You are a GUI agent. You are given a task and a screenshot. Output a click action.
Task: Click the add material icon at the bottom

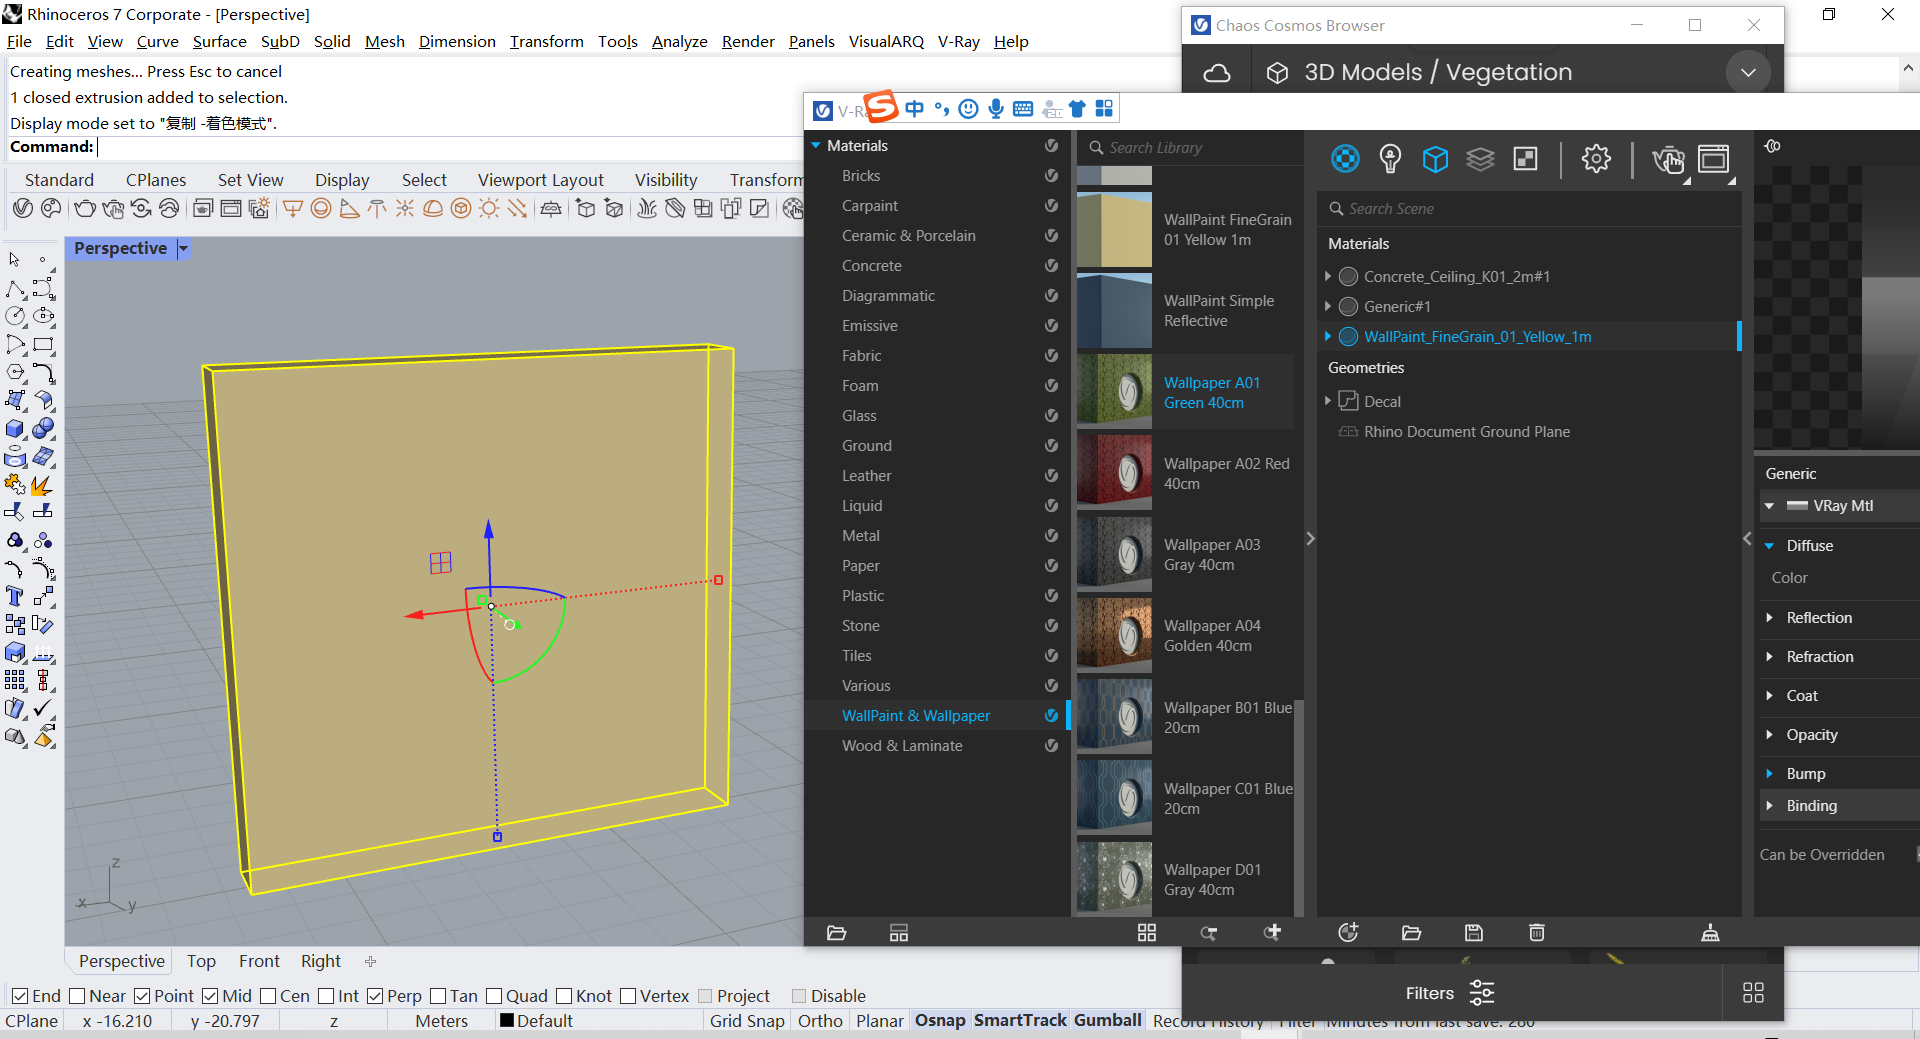click(1348, 932)
